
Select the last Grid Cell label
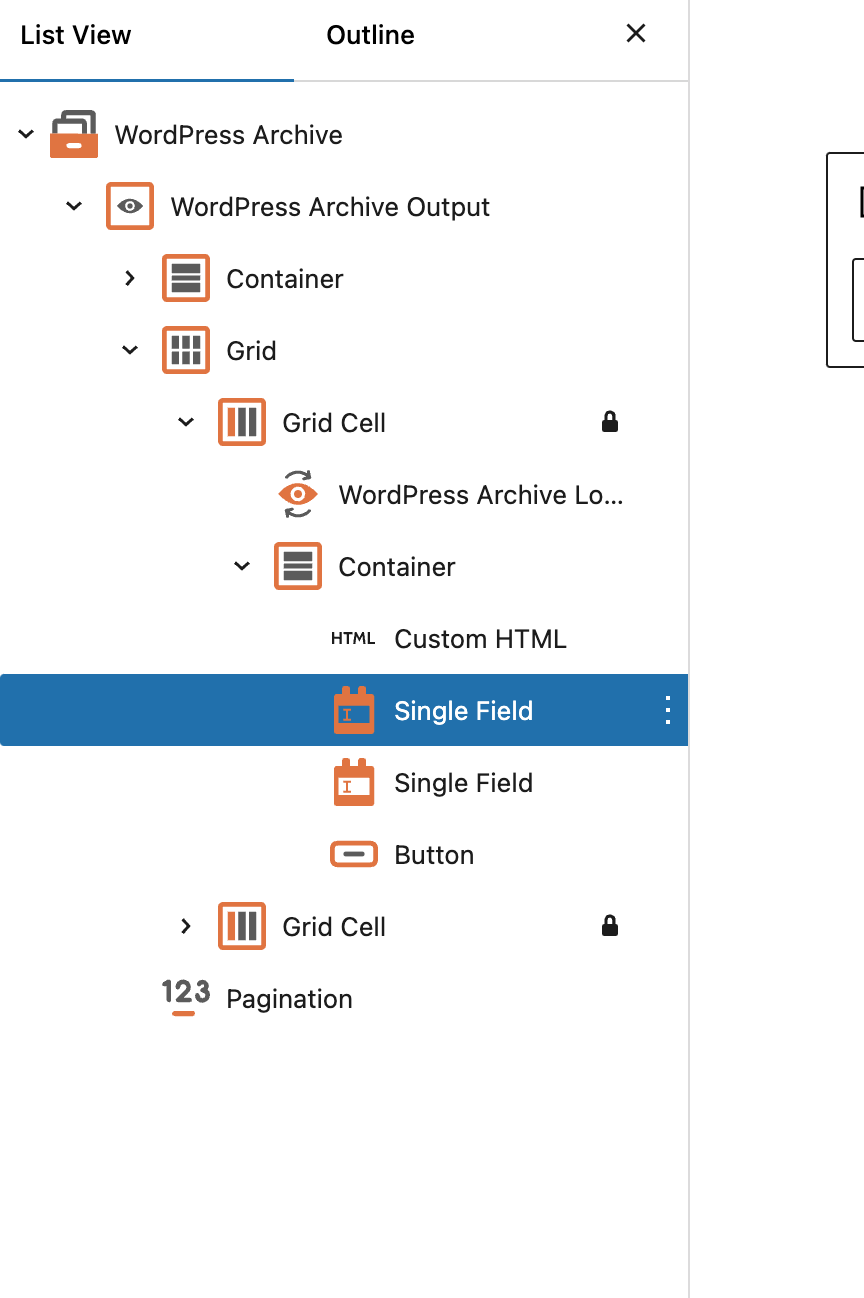point(334,927)
